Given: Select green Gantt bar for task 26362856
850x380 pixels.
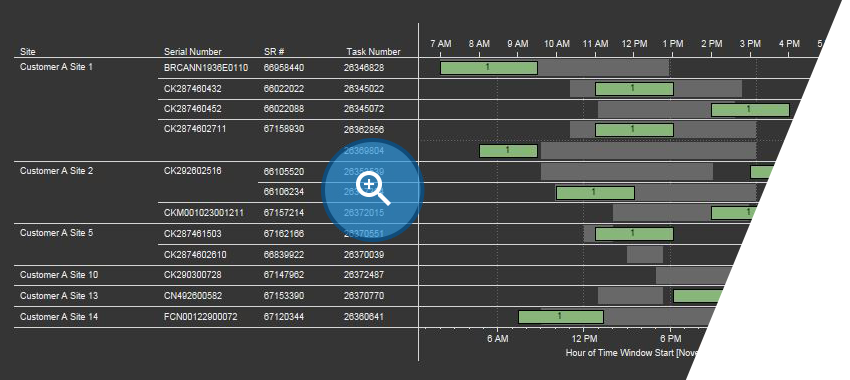Looking at the screenshot, I should (x=634, y=130).
